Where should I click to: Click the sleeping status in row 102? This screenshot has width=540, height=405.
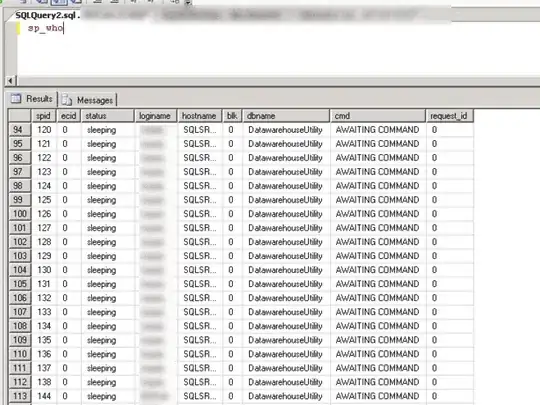coord(102,242)
